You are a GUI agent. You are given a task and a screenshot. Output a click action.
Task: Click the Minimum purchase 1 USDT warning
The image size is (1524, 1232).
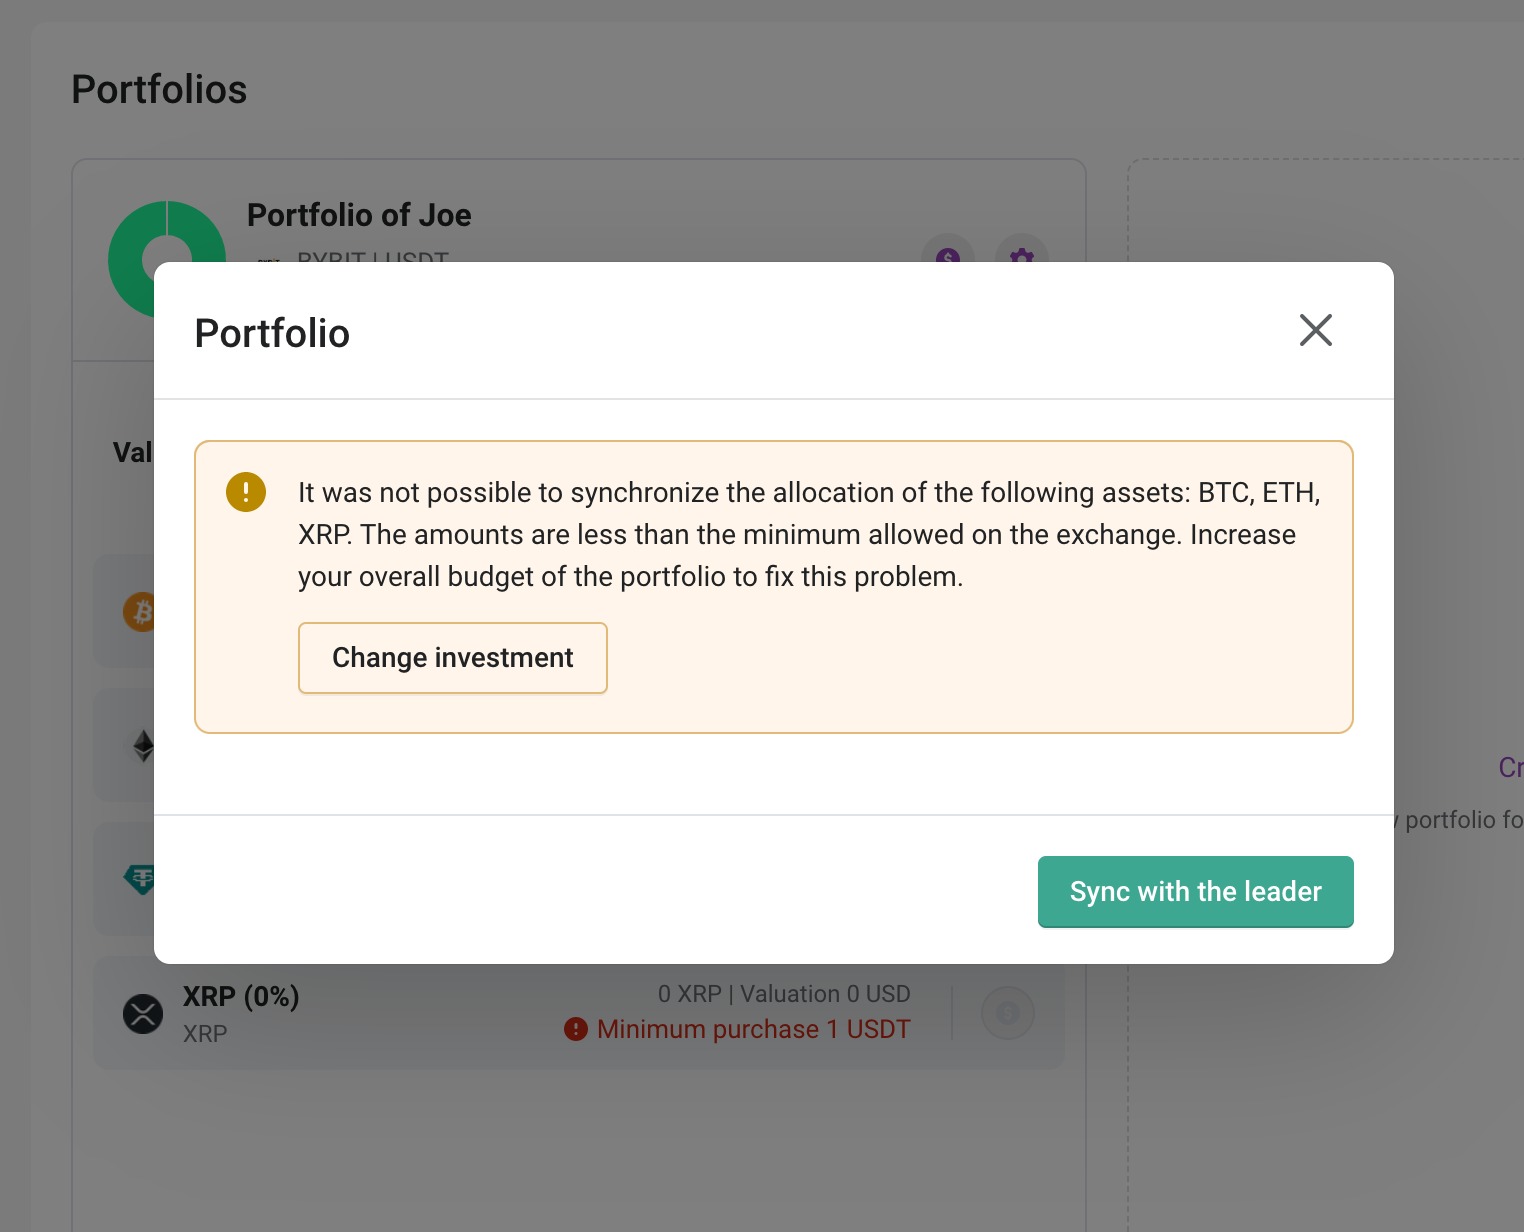click(x=753, y=1029)
